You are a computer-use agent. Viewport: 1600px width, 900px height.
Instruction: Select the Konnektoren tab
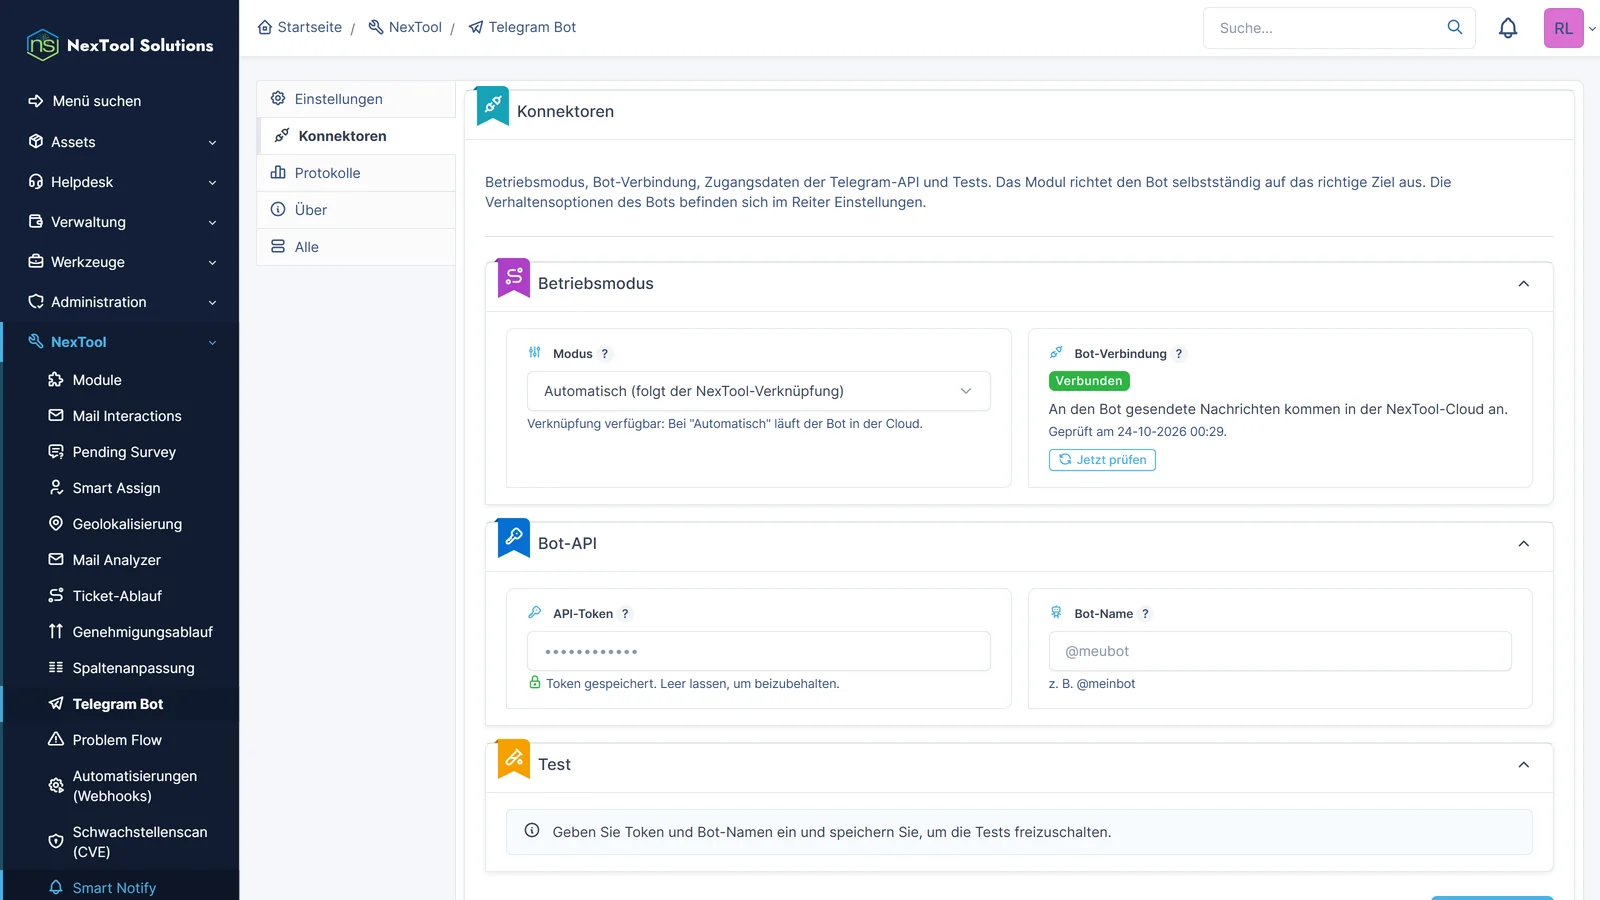click(356, 136)
